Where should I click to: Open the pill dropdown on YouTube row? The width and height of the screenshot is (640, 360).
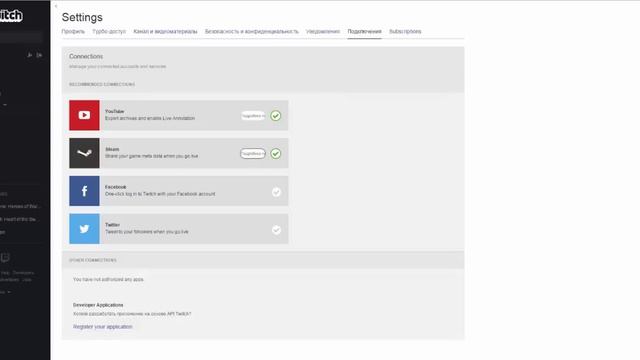point(253,116)
